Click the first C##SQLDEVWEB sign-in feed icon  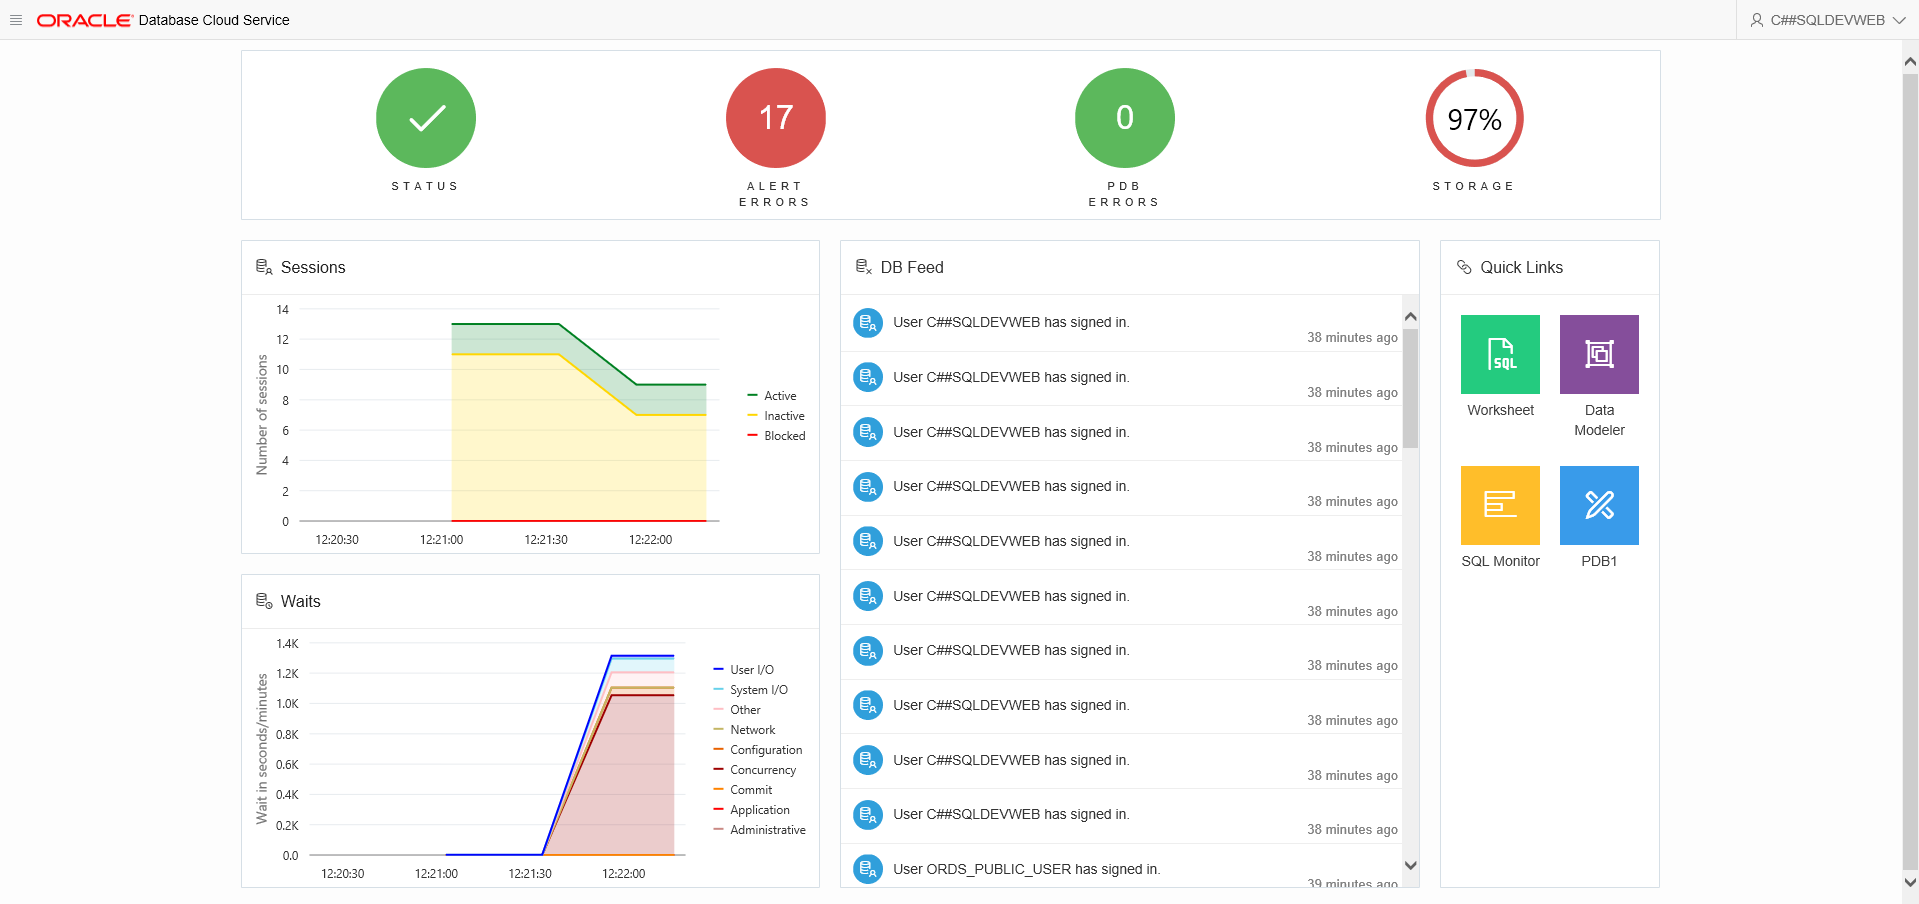tap(868, 323)
